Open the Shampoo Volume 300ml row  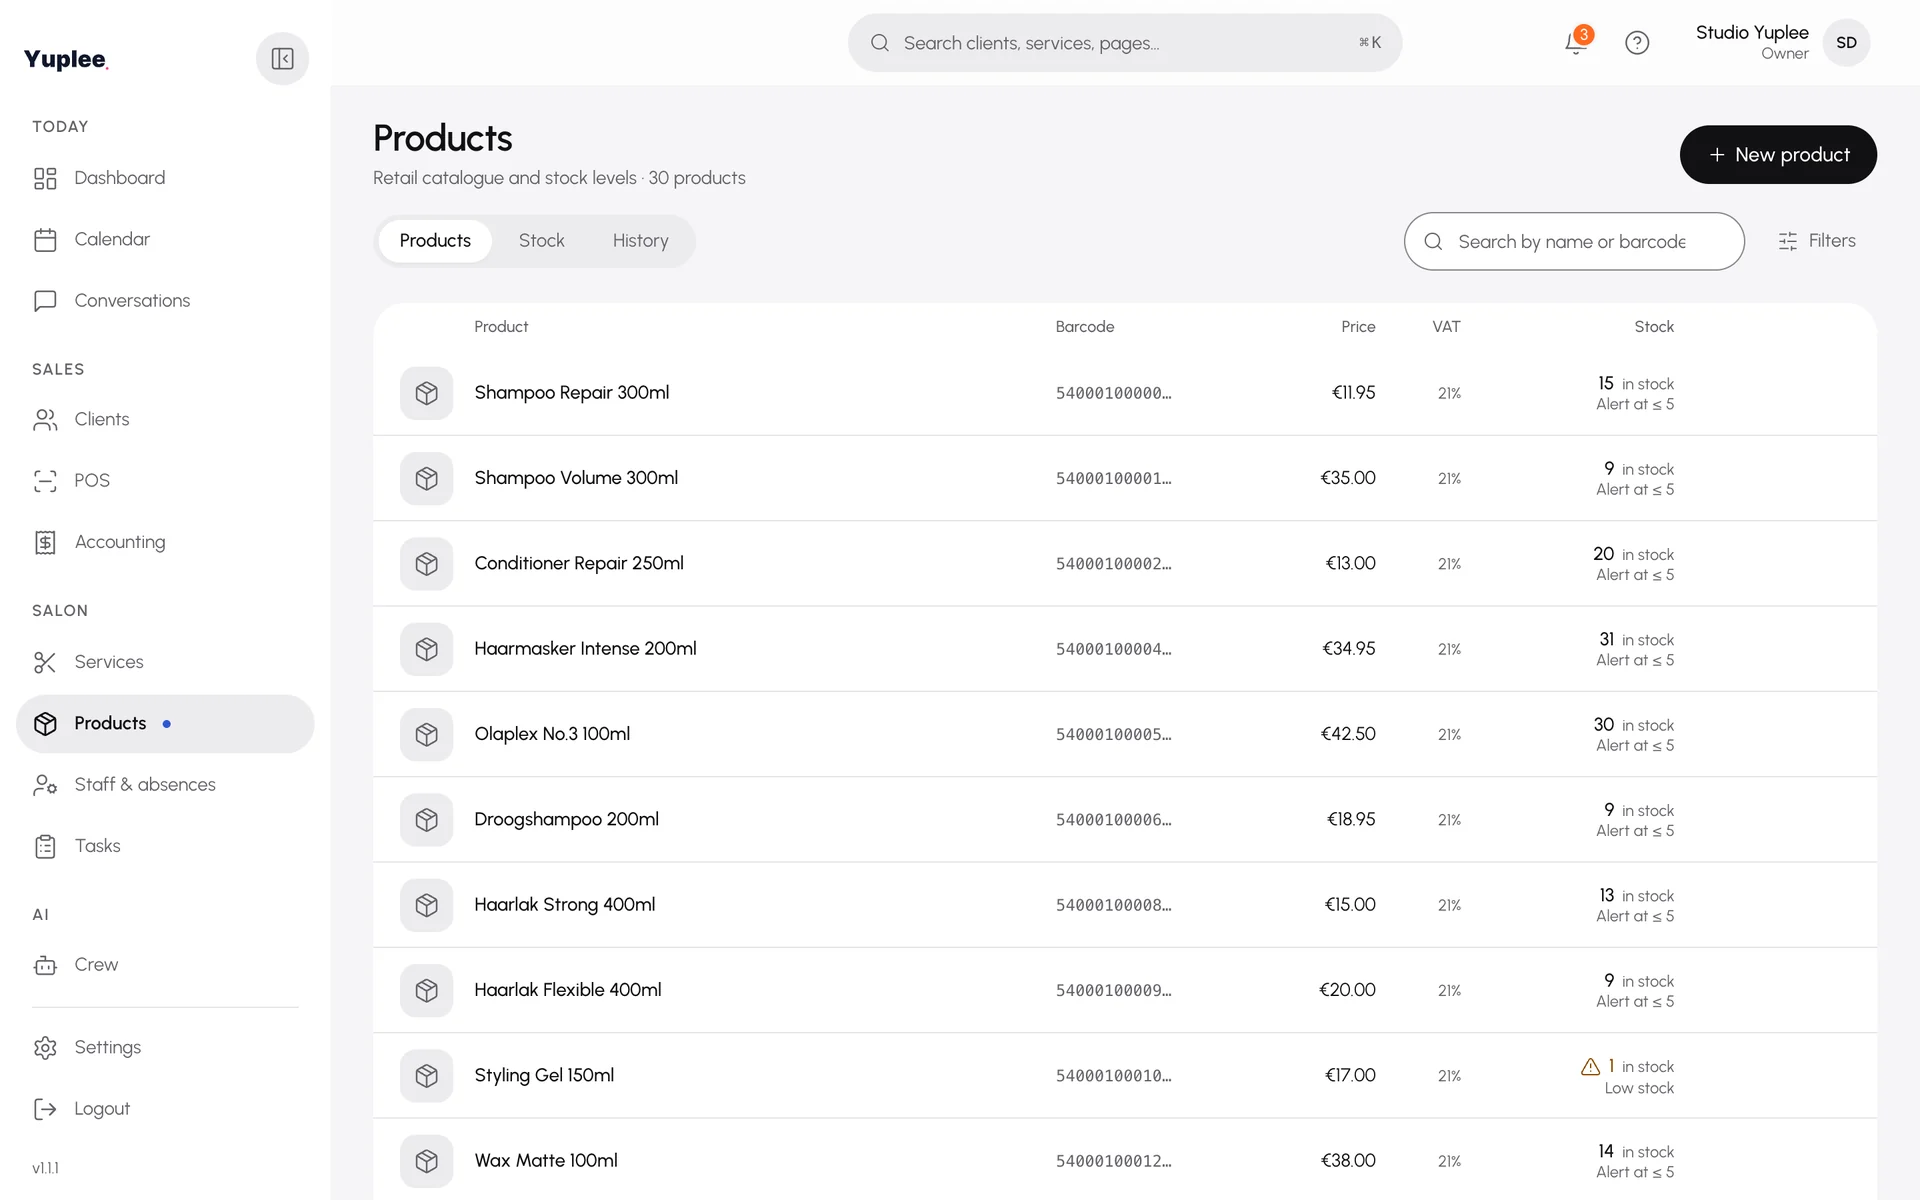1125,478
